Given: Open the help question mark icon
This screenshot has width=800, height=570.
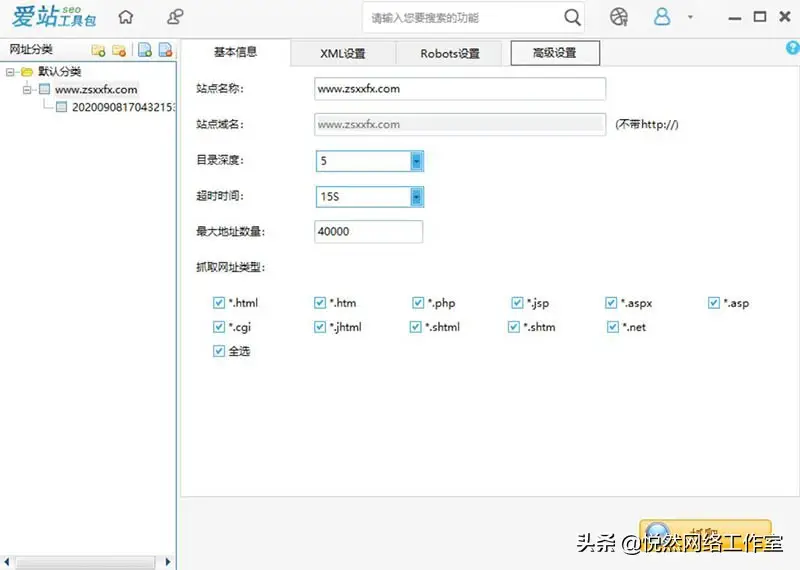Looking at the screenshot, I should pos(793,48).
